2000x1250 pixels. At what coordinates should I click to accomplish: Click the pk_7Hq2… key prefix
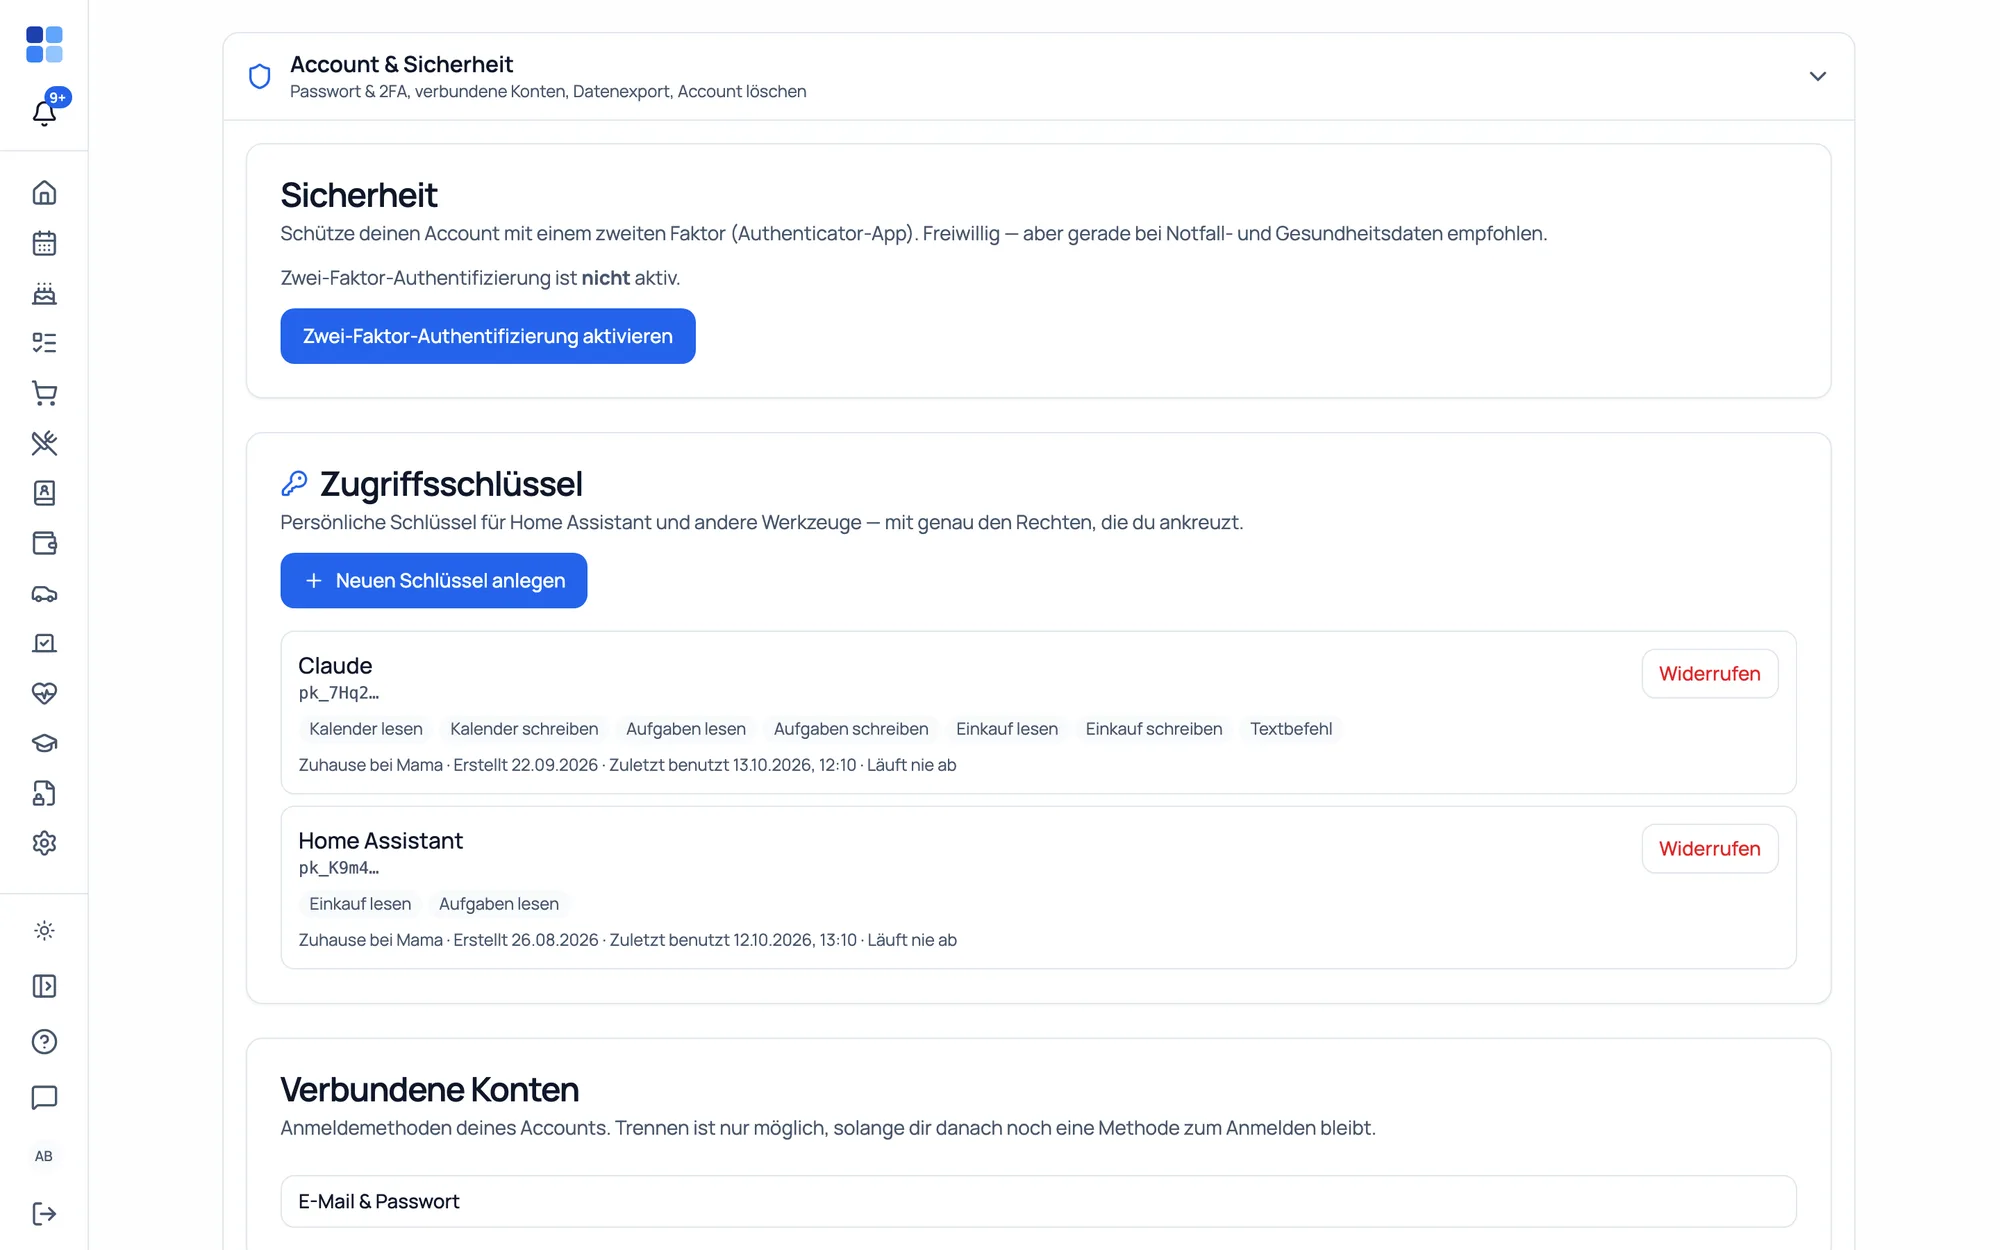point(339,693)
